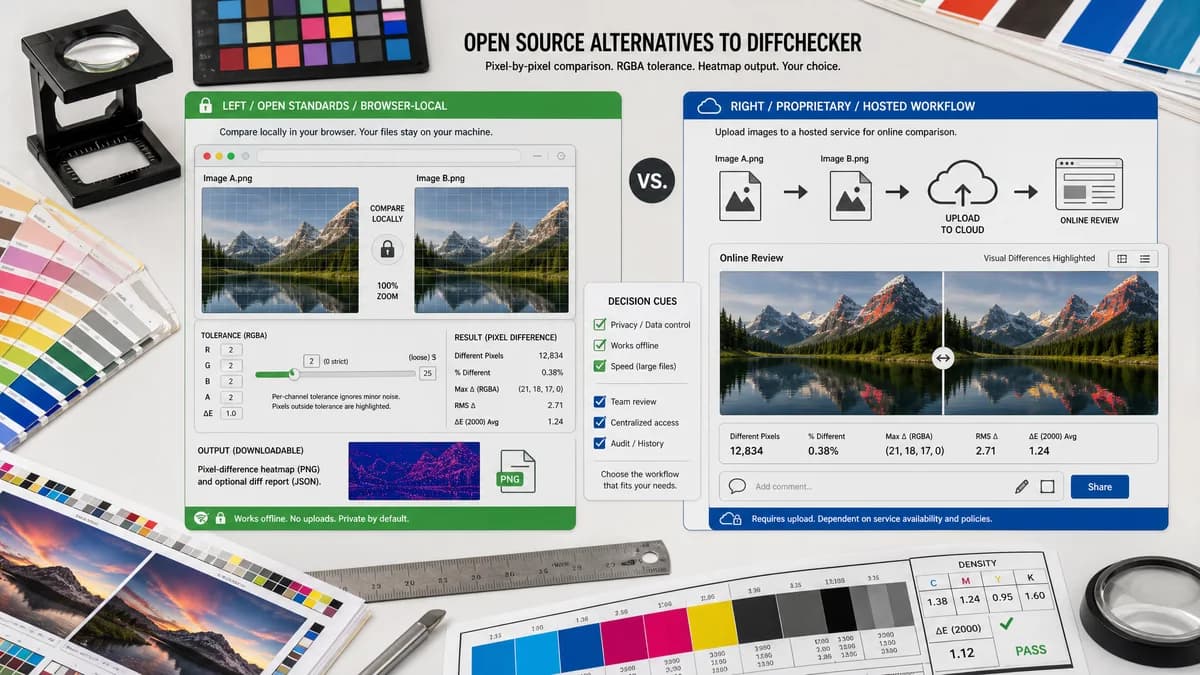Viewport: 1200px width, 675px height.
Task: Select the pencil annotate icon
Action: pyautogui.click(x=1021, y=487)
